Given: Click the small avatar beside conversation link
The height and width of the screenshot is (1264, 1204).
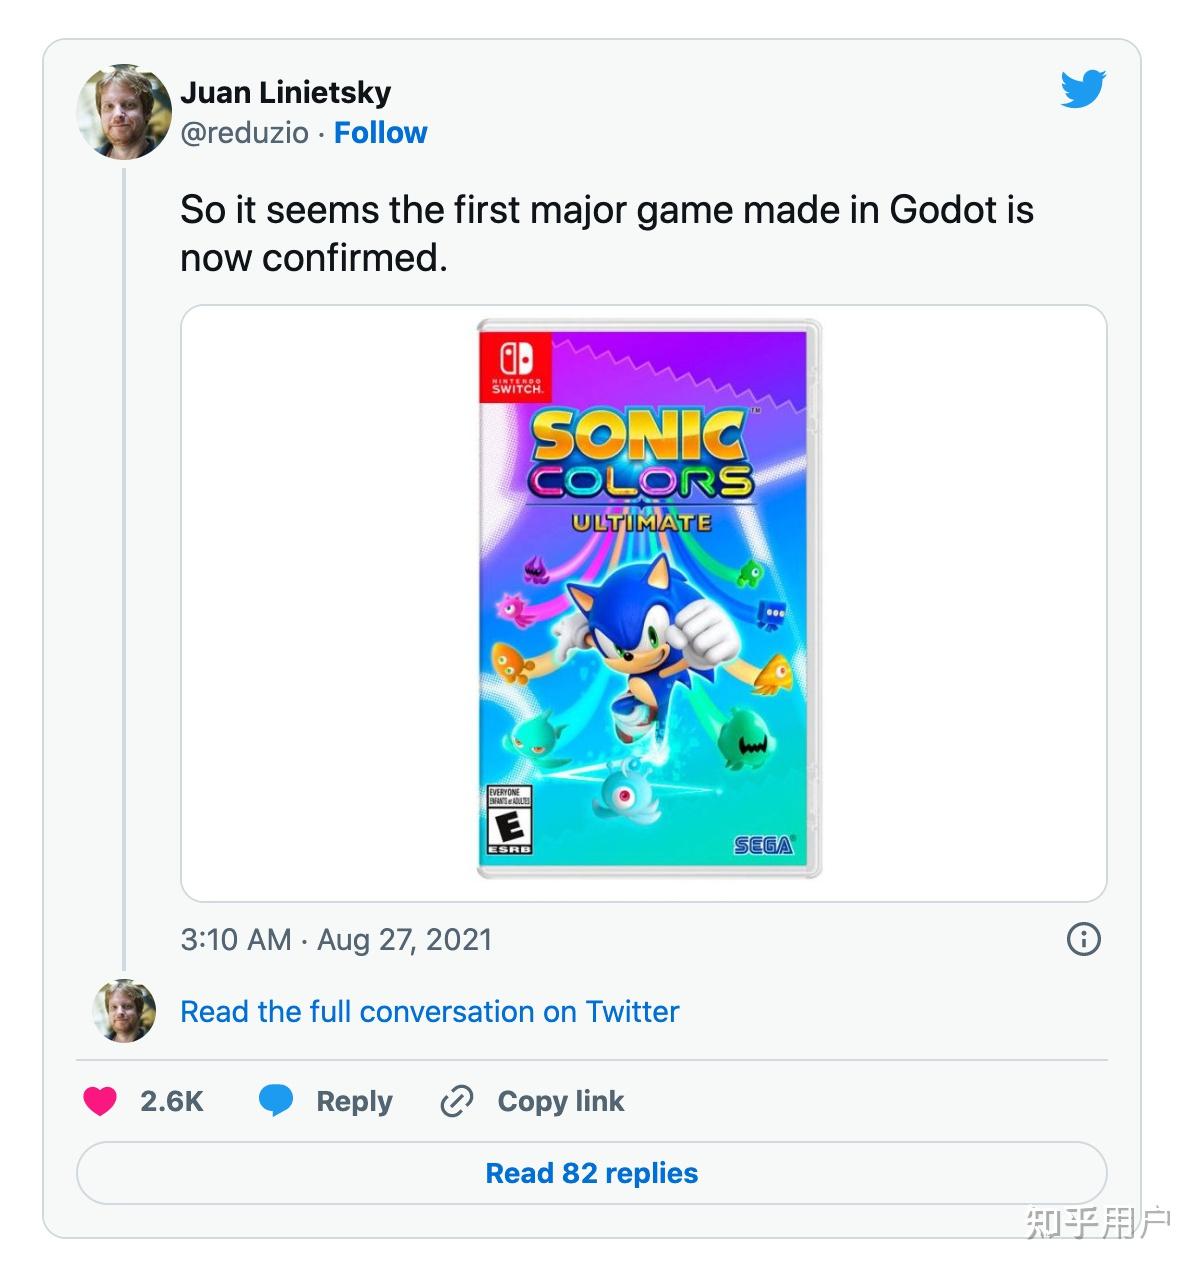Looking at the screenshot, I should [x=124, y=1011].
